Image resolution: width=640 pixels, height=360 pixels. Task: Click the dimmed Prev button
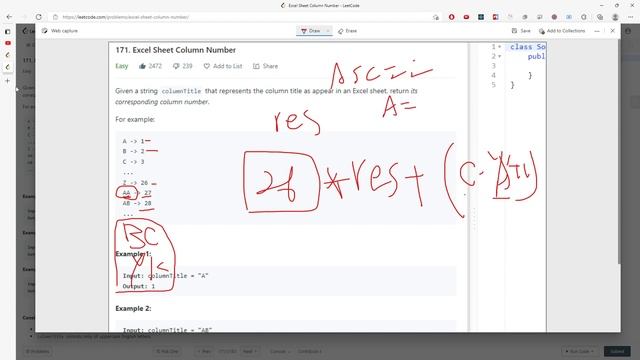pos(204,351)
